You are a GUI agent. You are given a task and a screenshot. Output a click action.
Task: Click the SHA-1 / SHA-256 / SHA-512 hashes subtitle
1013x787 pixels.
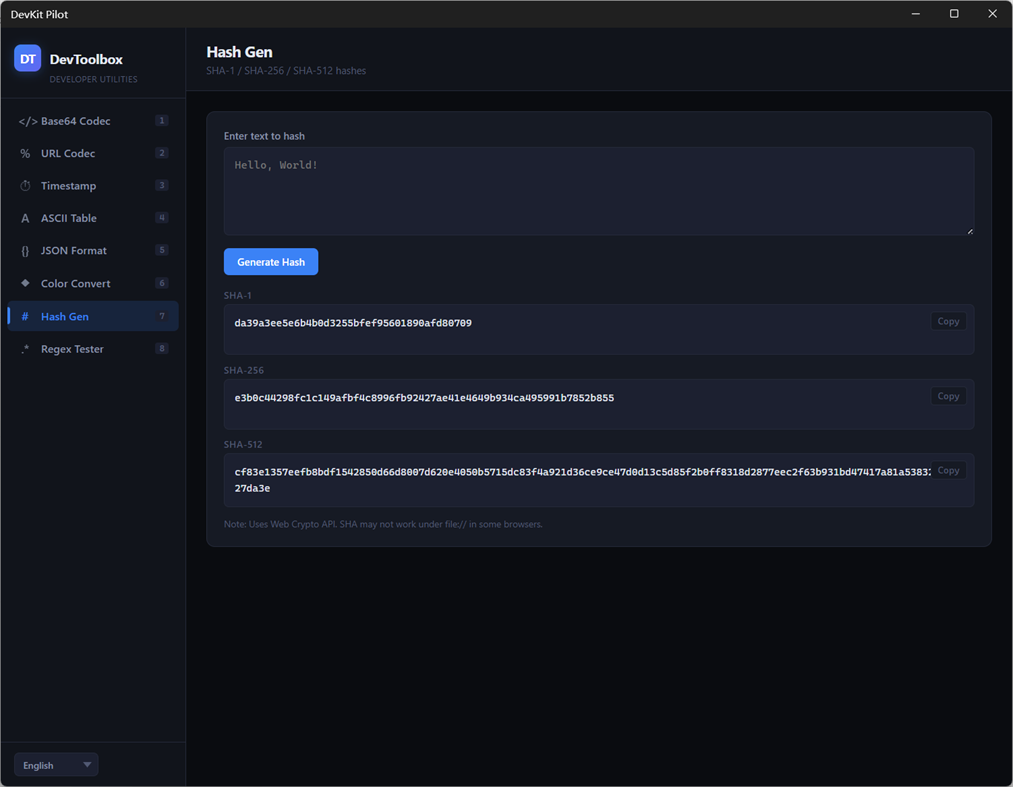point(286,70)
